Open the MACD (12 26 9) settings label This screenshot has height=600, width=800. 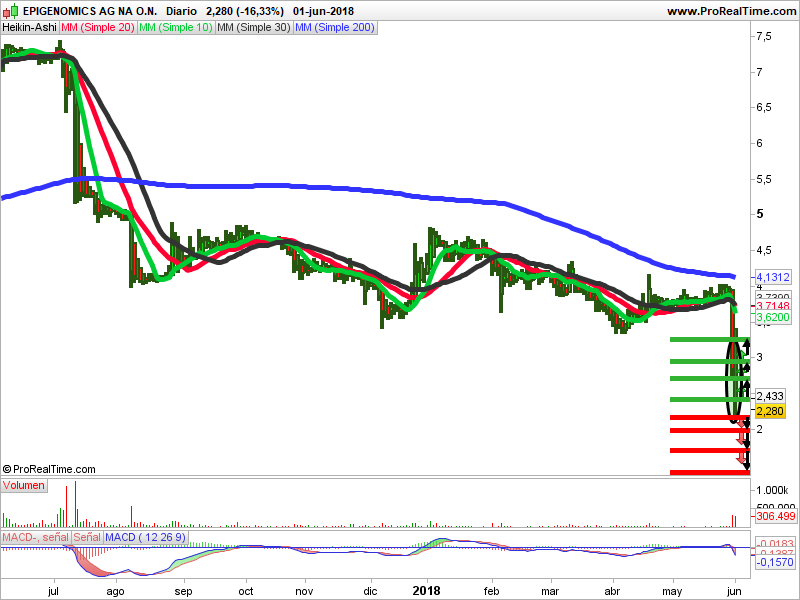click(x=145, y=537)
